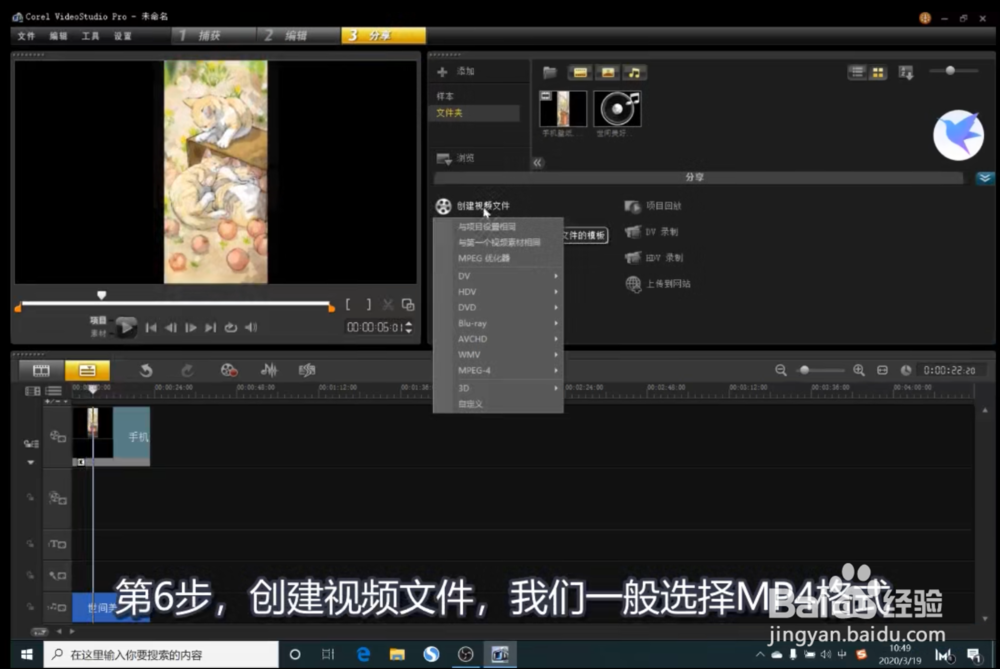Switch the library to list view
The width and height of the screenshot is (1000, 669).
click(x=857, y=72)
